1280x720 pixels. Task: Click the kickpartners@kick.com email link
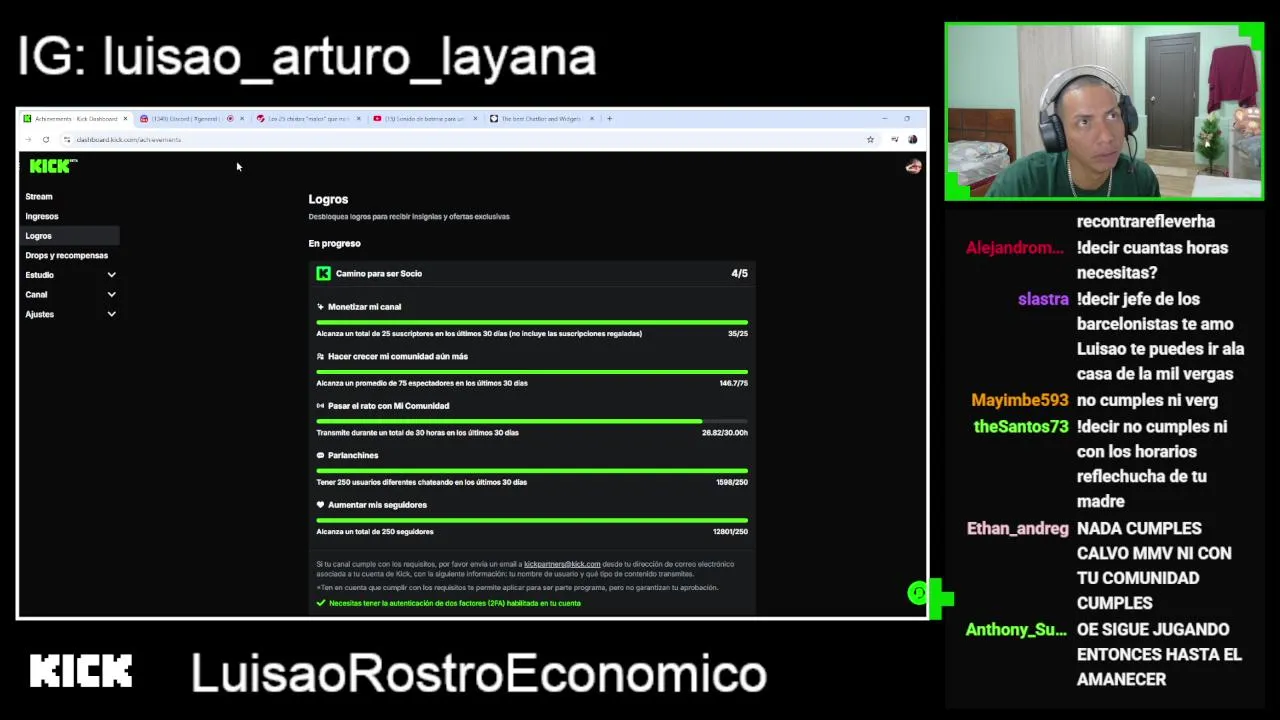(x=562, y=564)
